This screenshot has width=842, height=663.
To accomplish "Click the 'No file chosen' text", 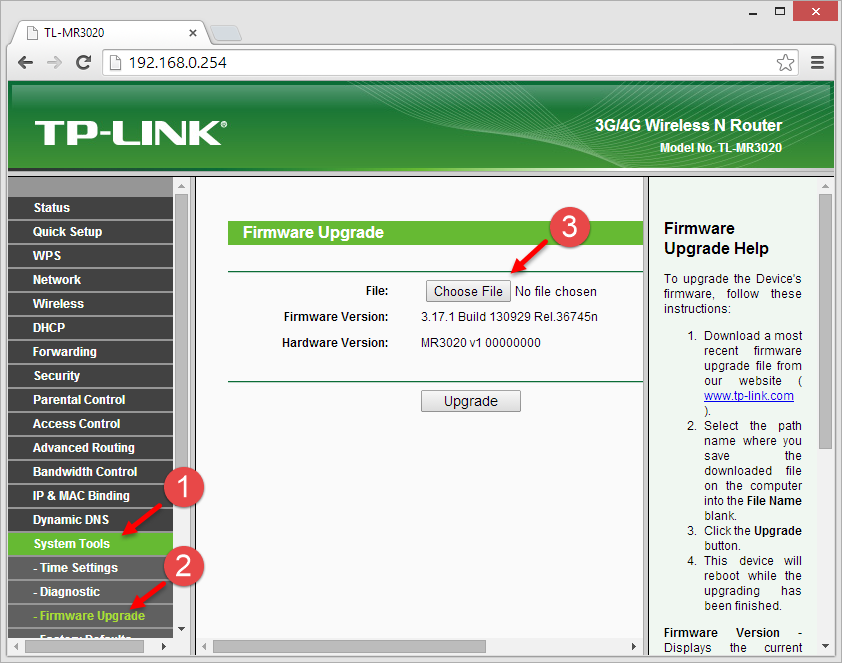I will 556,292.
